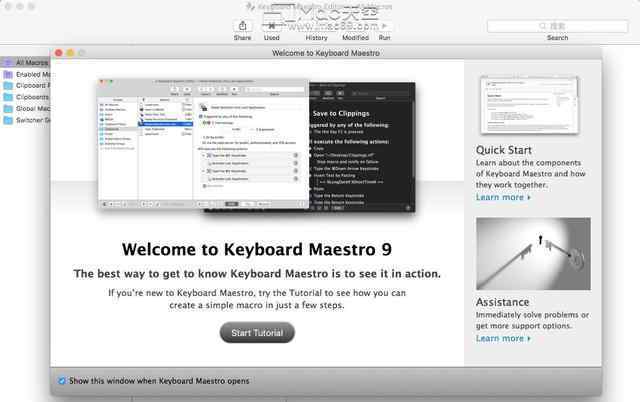Click the Assistance keys image
This screenshot has width=640, height=402.
coord(533,253)
